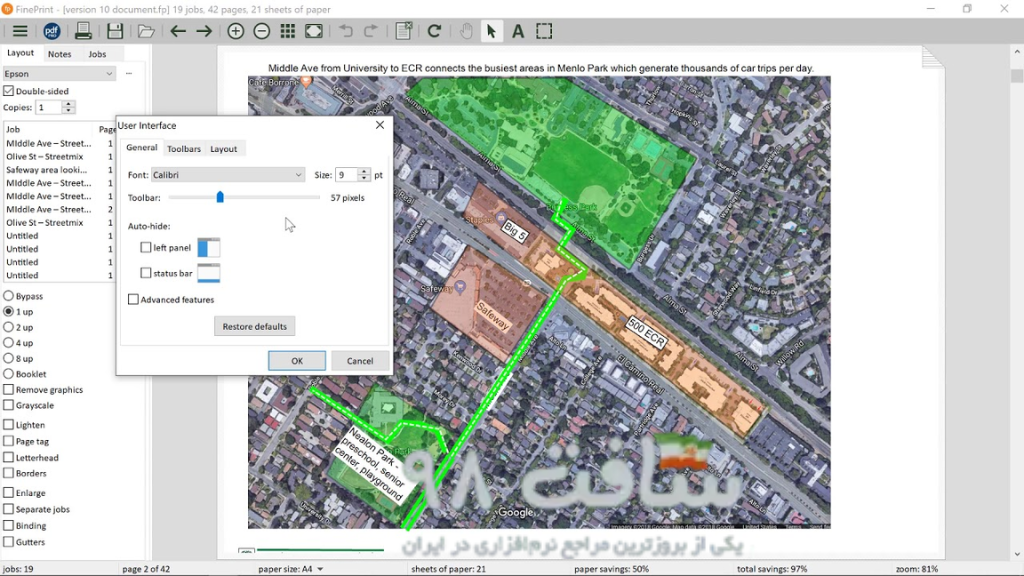
Task: Select the Booklet layout option
Action: tap(8, 374)
